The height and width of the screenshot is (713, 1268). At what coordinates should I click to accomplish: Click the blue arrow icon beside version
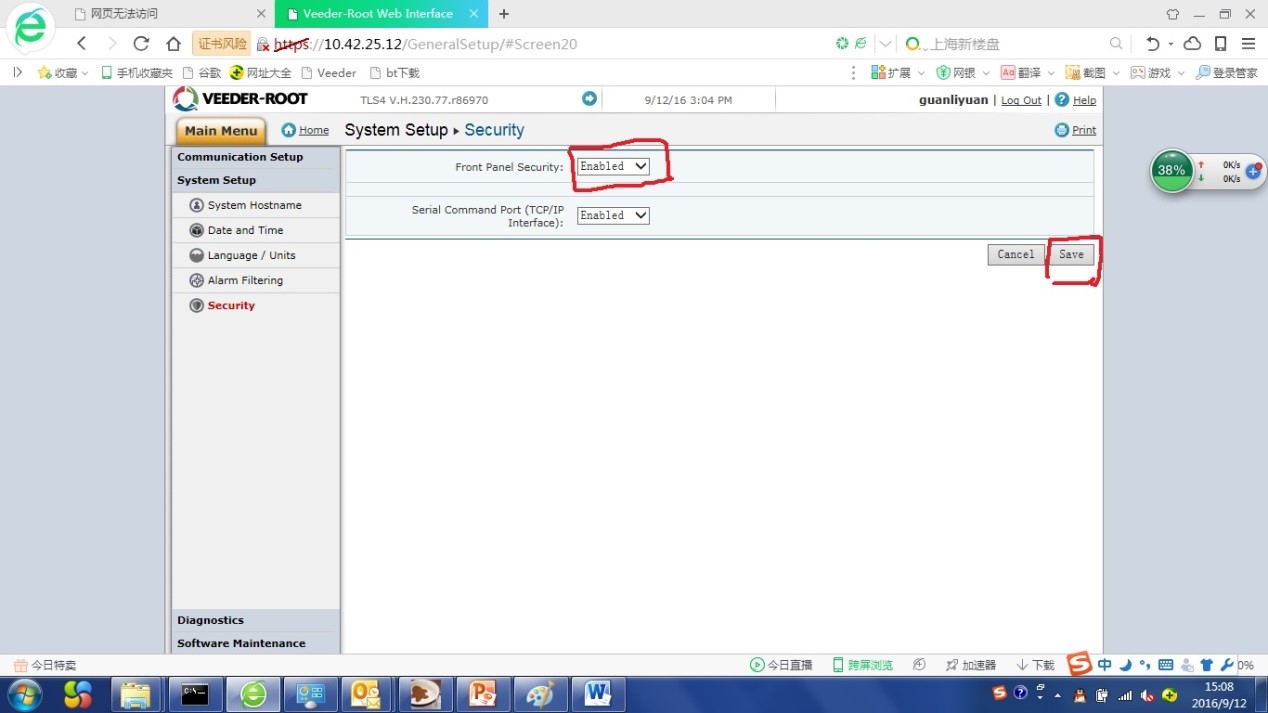(x=589, y=99)
